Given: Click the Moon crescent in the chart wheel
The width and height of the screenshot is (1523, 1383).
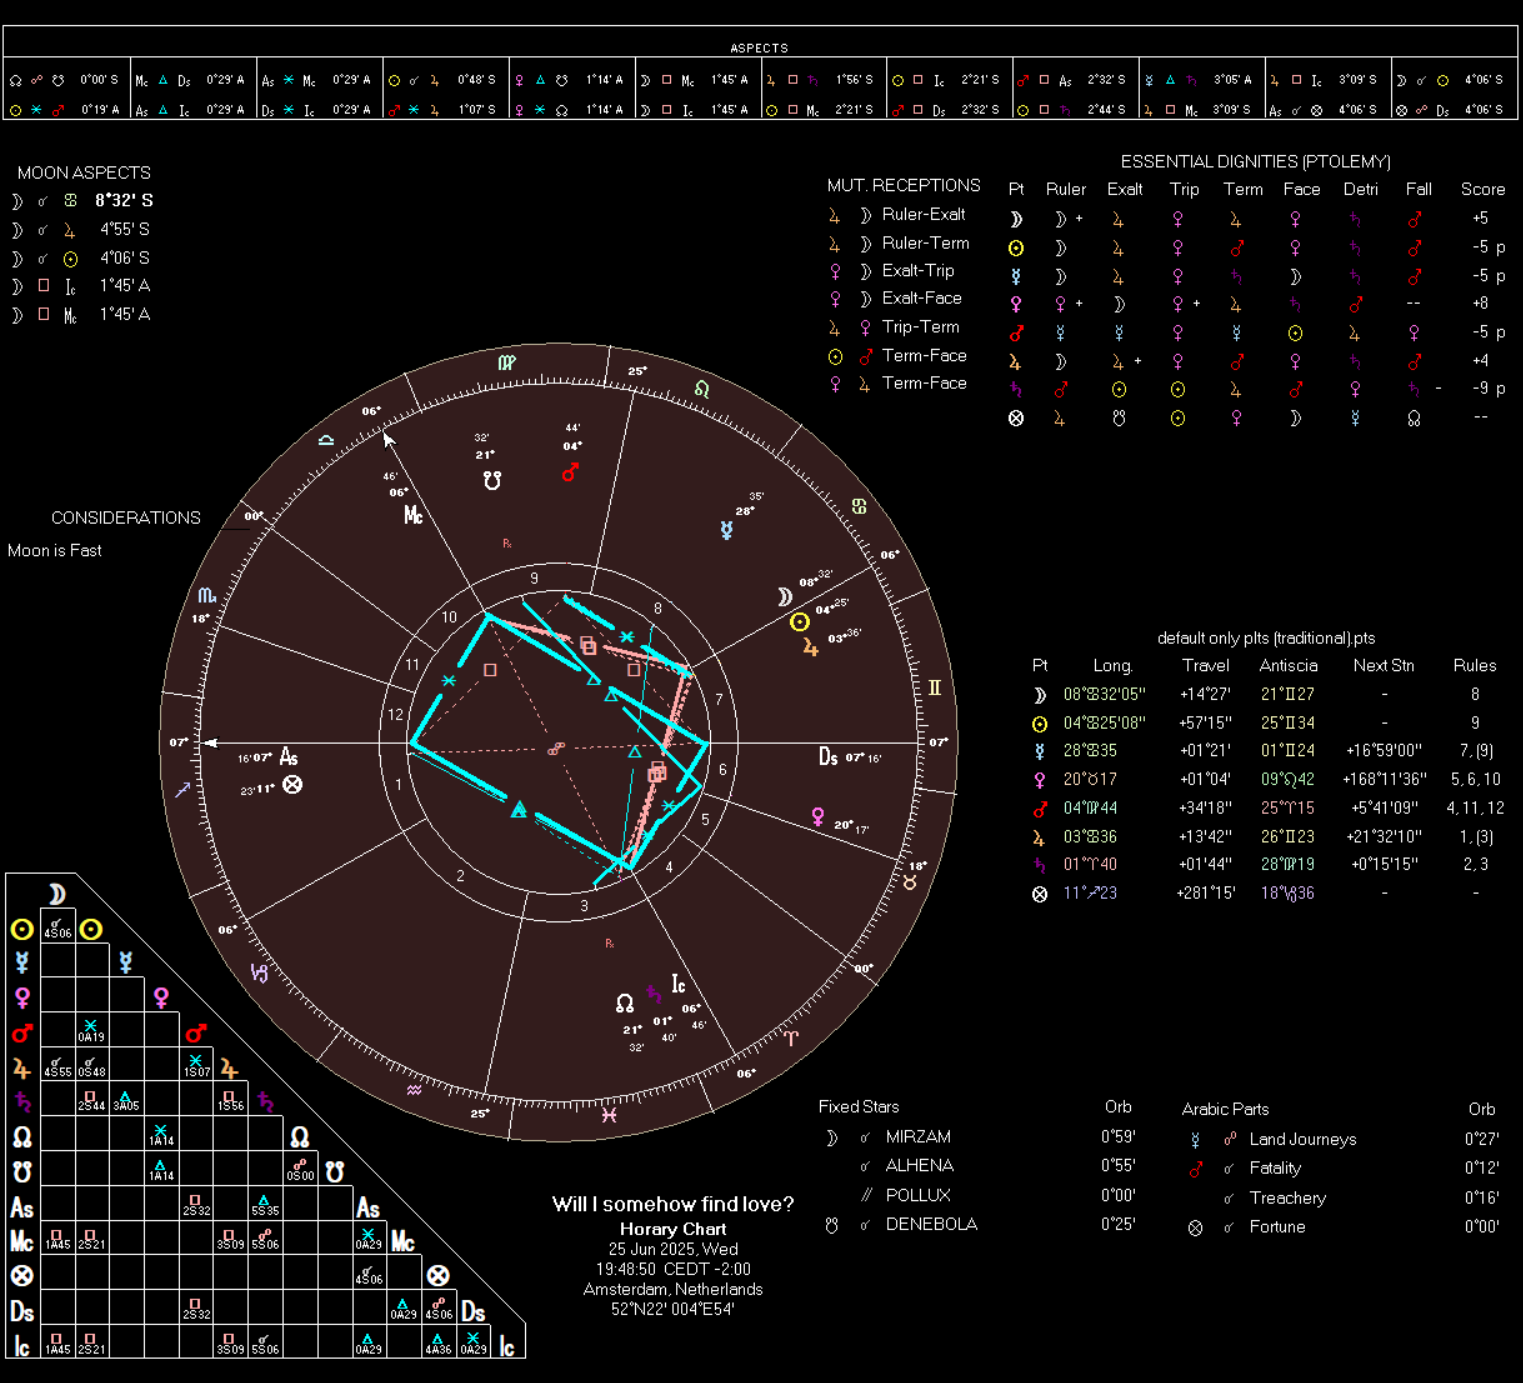Looking at the screenshot, I should [785, 597].
